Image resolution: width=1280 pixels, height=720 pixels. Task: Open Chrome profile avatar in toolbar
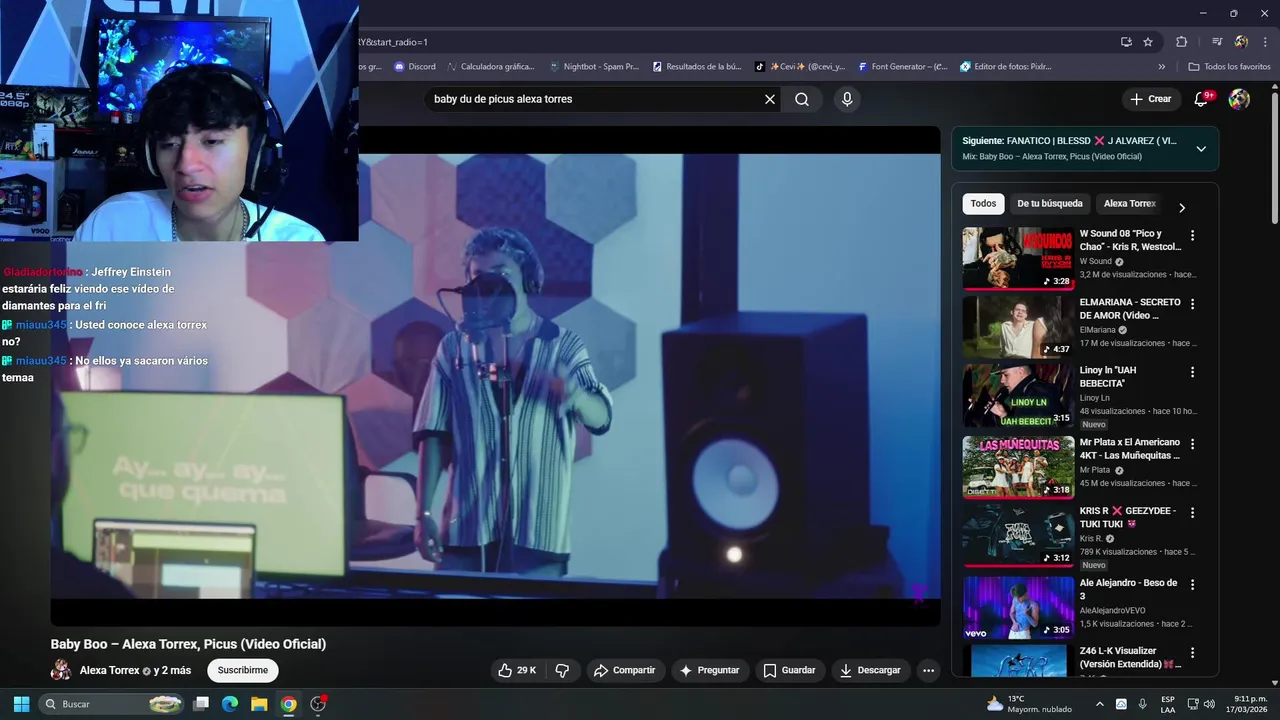(x=1241, y=42)
